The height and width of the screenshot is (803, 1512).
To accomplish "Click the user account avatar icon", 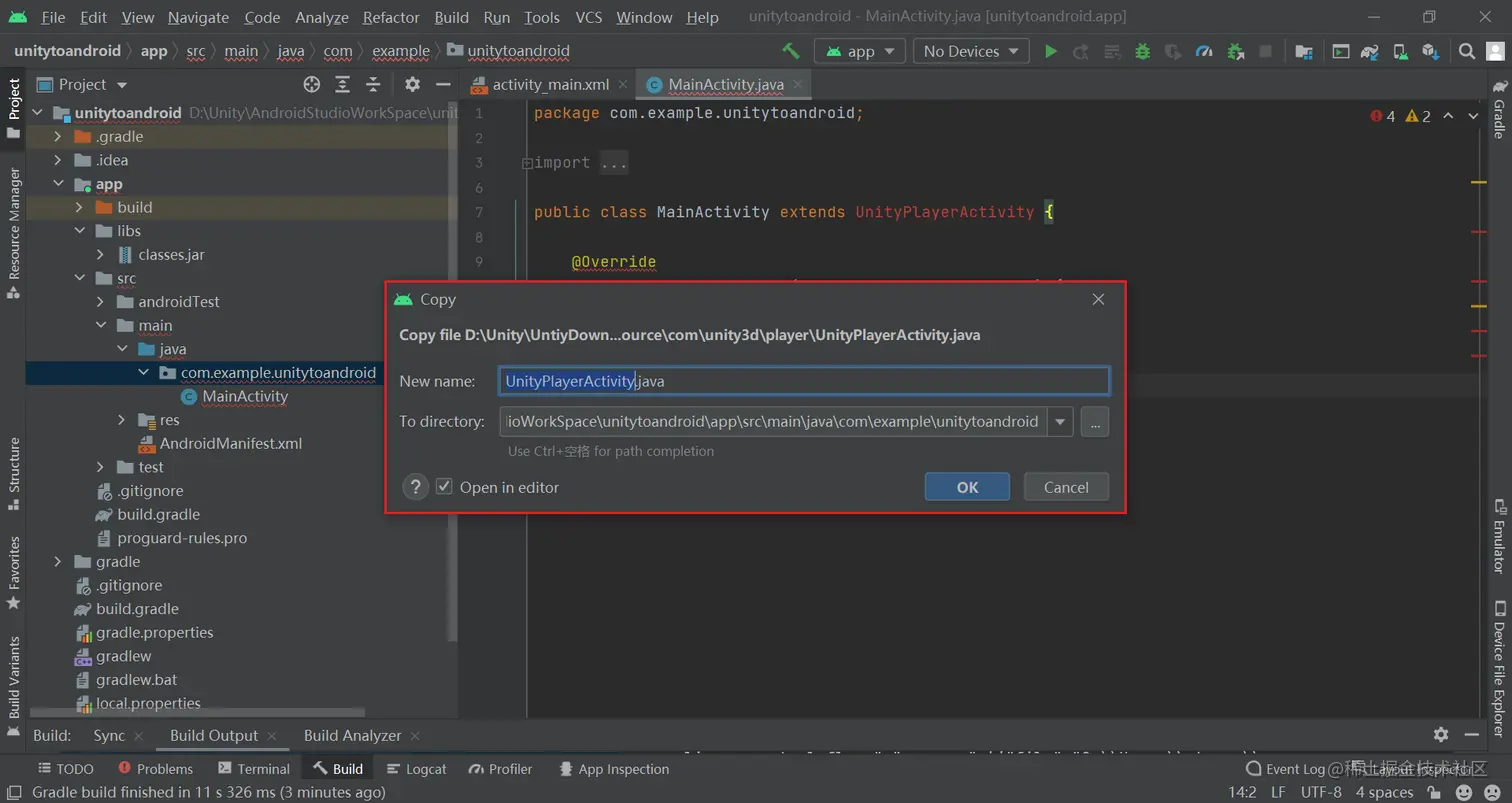I will click(x=1496, y=51).
